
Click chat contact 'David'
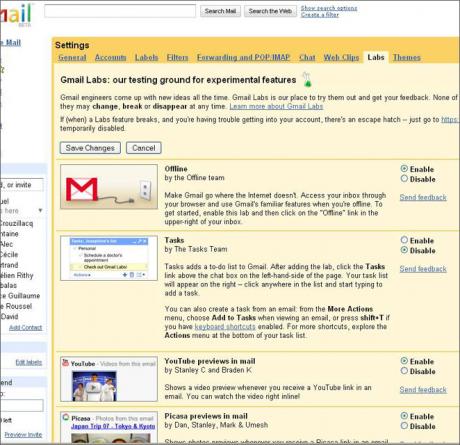point(9,316)
